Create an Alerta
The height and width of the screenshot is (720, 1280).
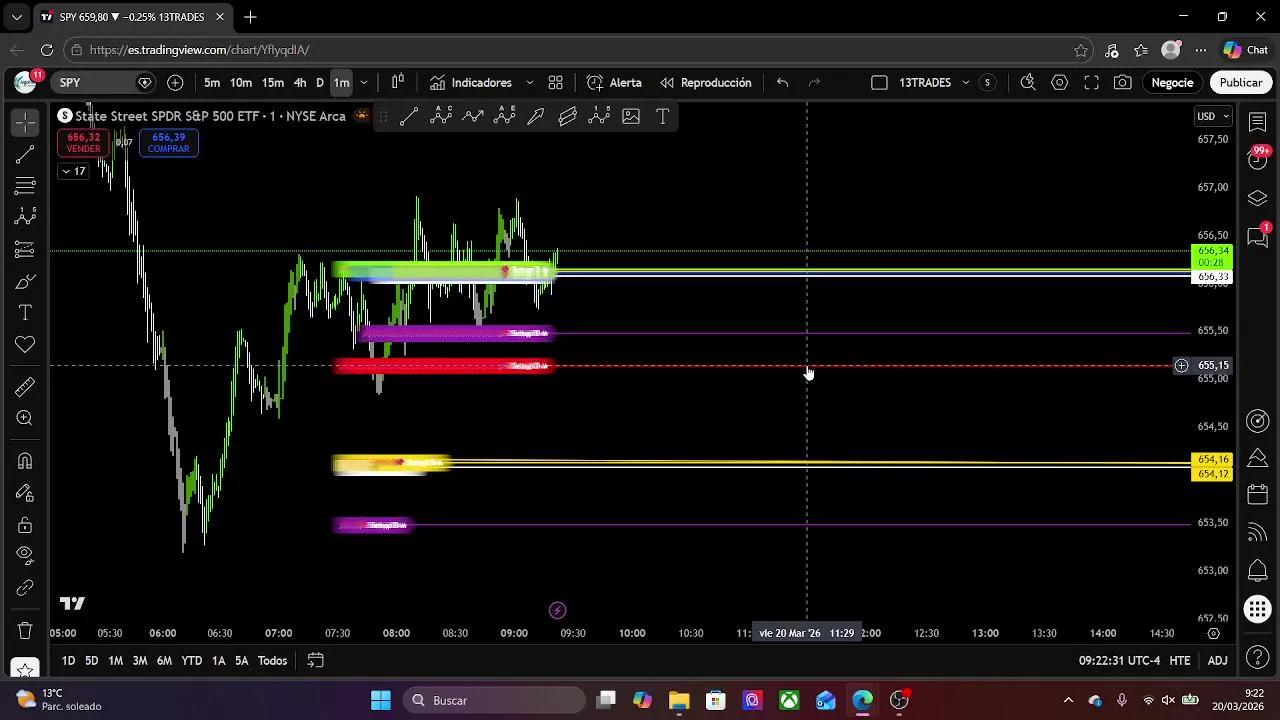(x=614, y=82)
